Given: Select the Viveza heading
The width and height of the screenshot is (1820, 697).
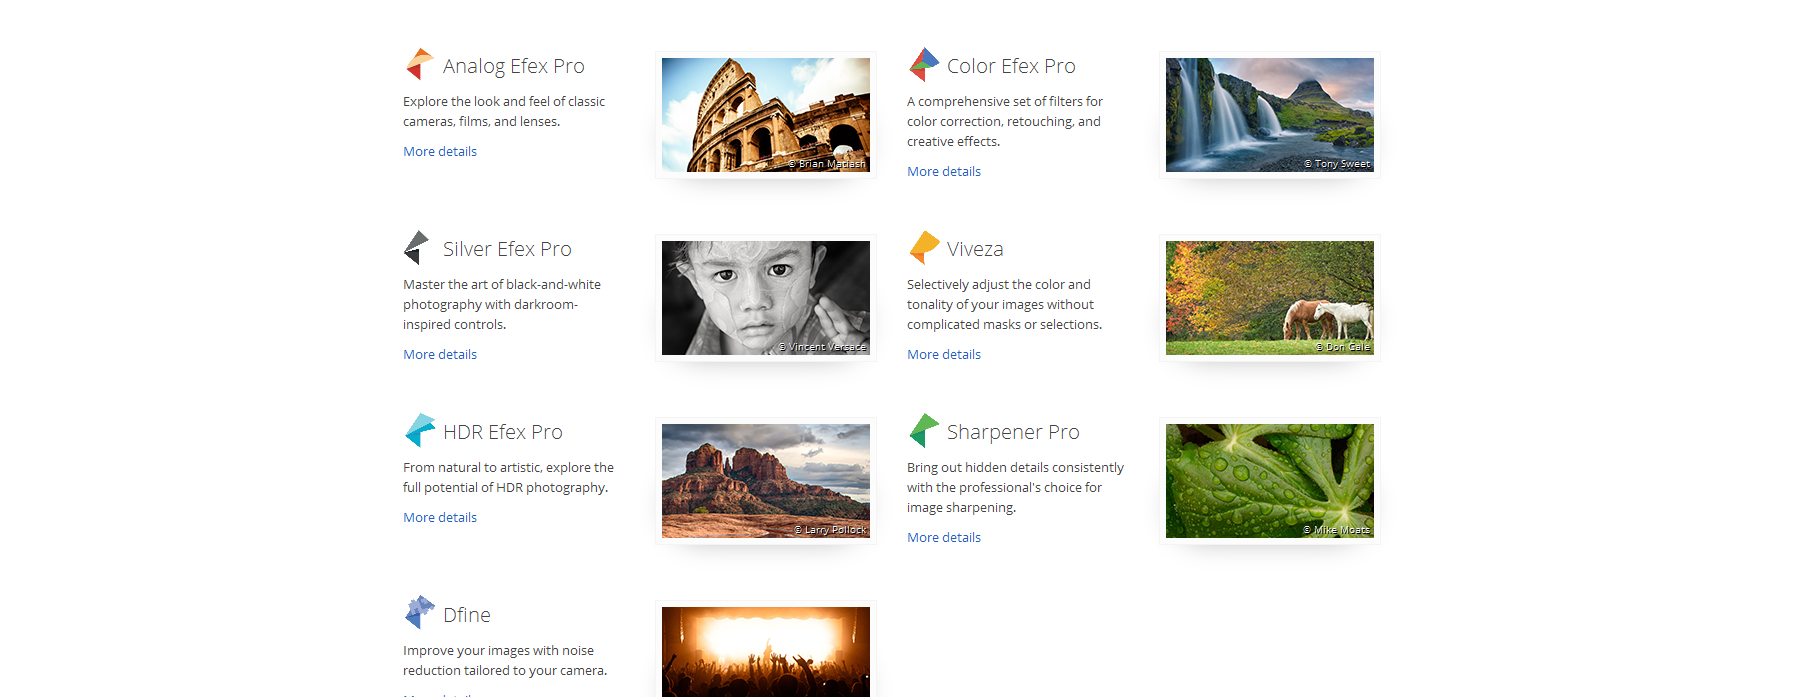Looking at the screenshot, I should [975, 249].
